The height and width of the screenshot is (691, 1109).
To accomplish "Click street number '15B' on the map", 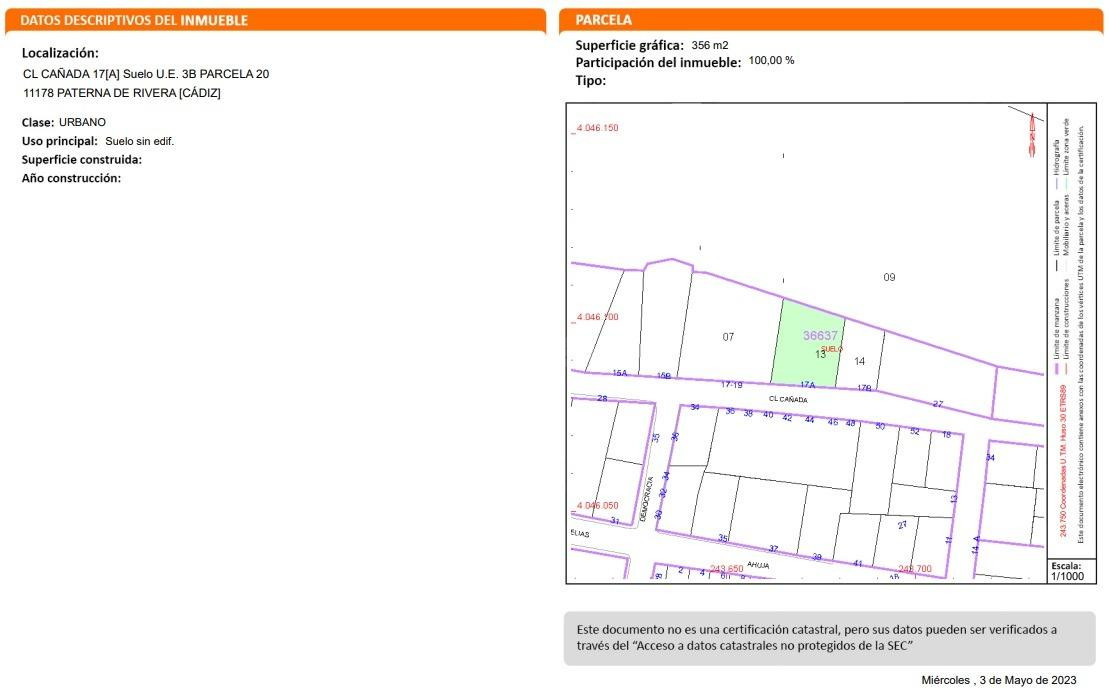I will click(x=663, y=376).
